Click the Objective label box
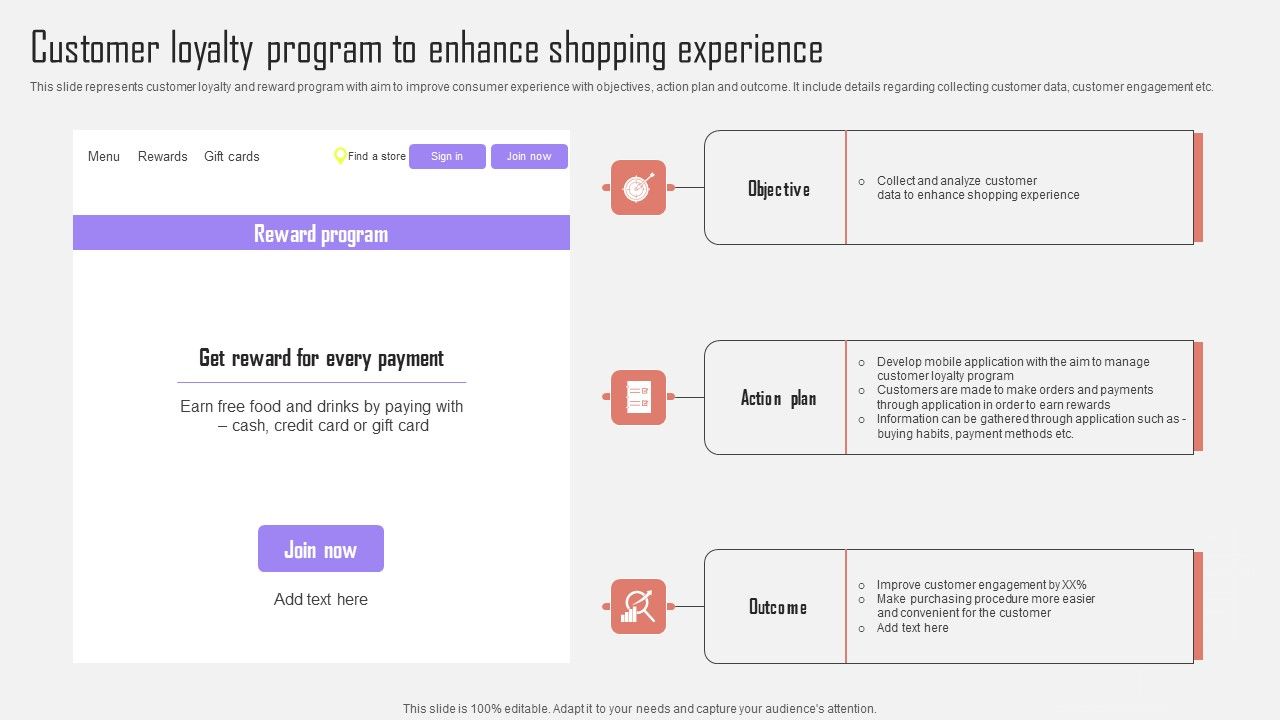This screenshot has height=720, width=1280. [778, 188]
